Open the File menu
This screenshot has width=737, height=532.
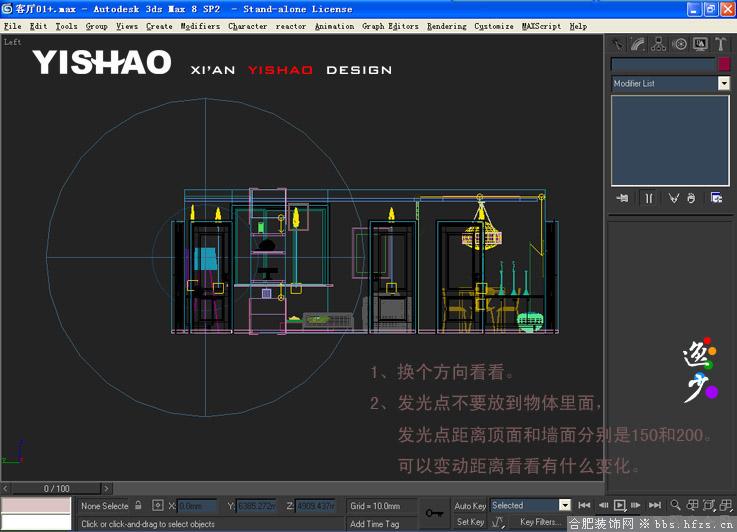click(x=13, y=26)
